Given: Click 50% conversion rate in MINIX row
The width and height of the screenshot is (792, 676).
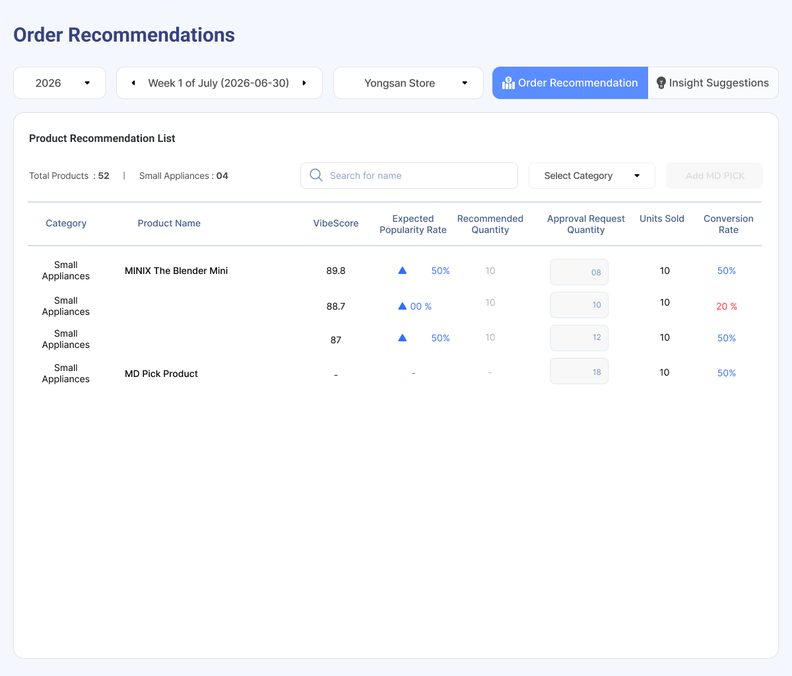Looking at the screenshot, I should (726, 270).
